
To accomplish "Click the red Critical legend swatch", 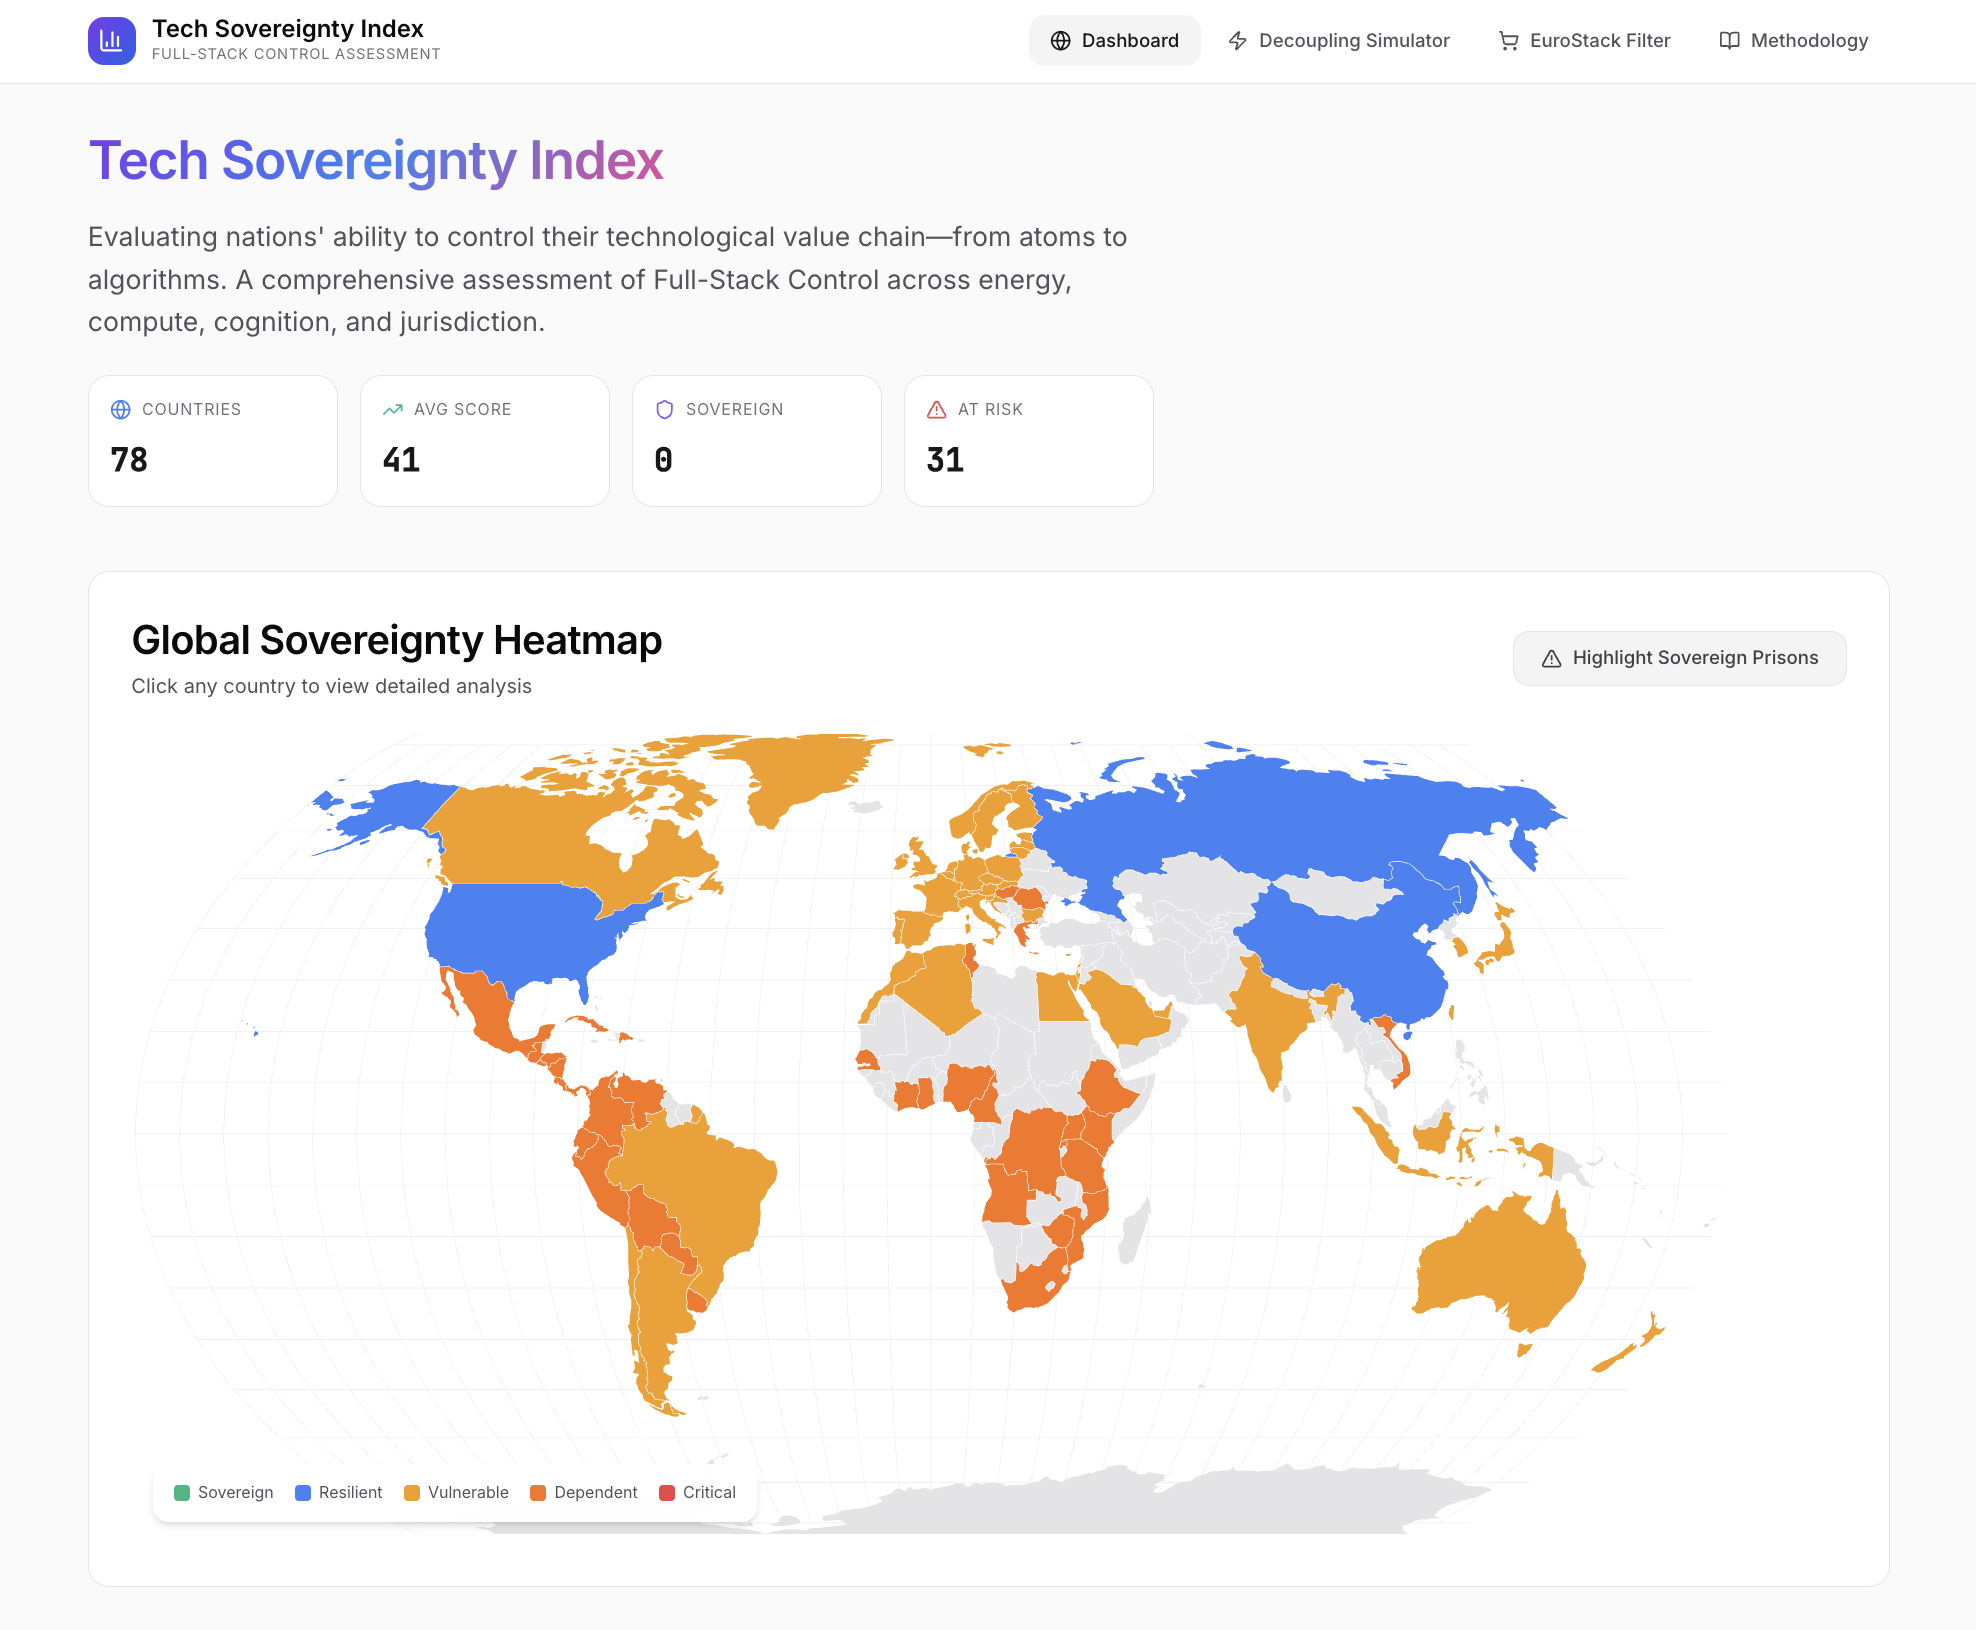I will click(667, 1493).
